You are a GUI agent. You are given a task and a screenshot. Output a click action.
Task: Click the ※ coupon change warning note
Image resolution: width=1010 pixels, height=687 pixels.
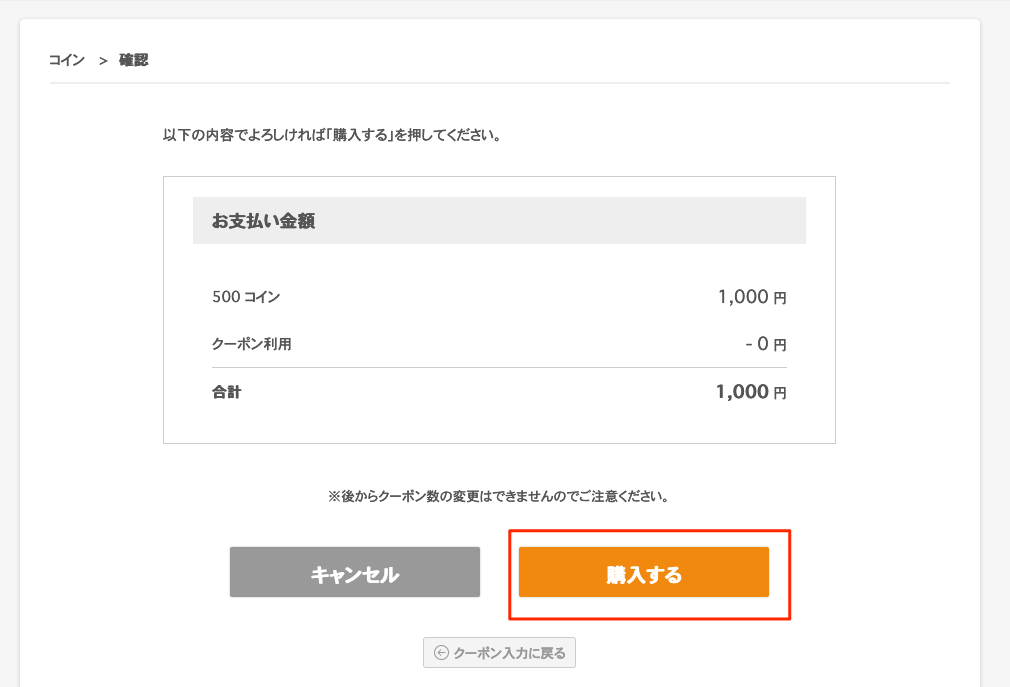click(499, 496)
